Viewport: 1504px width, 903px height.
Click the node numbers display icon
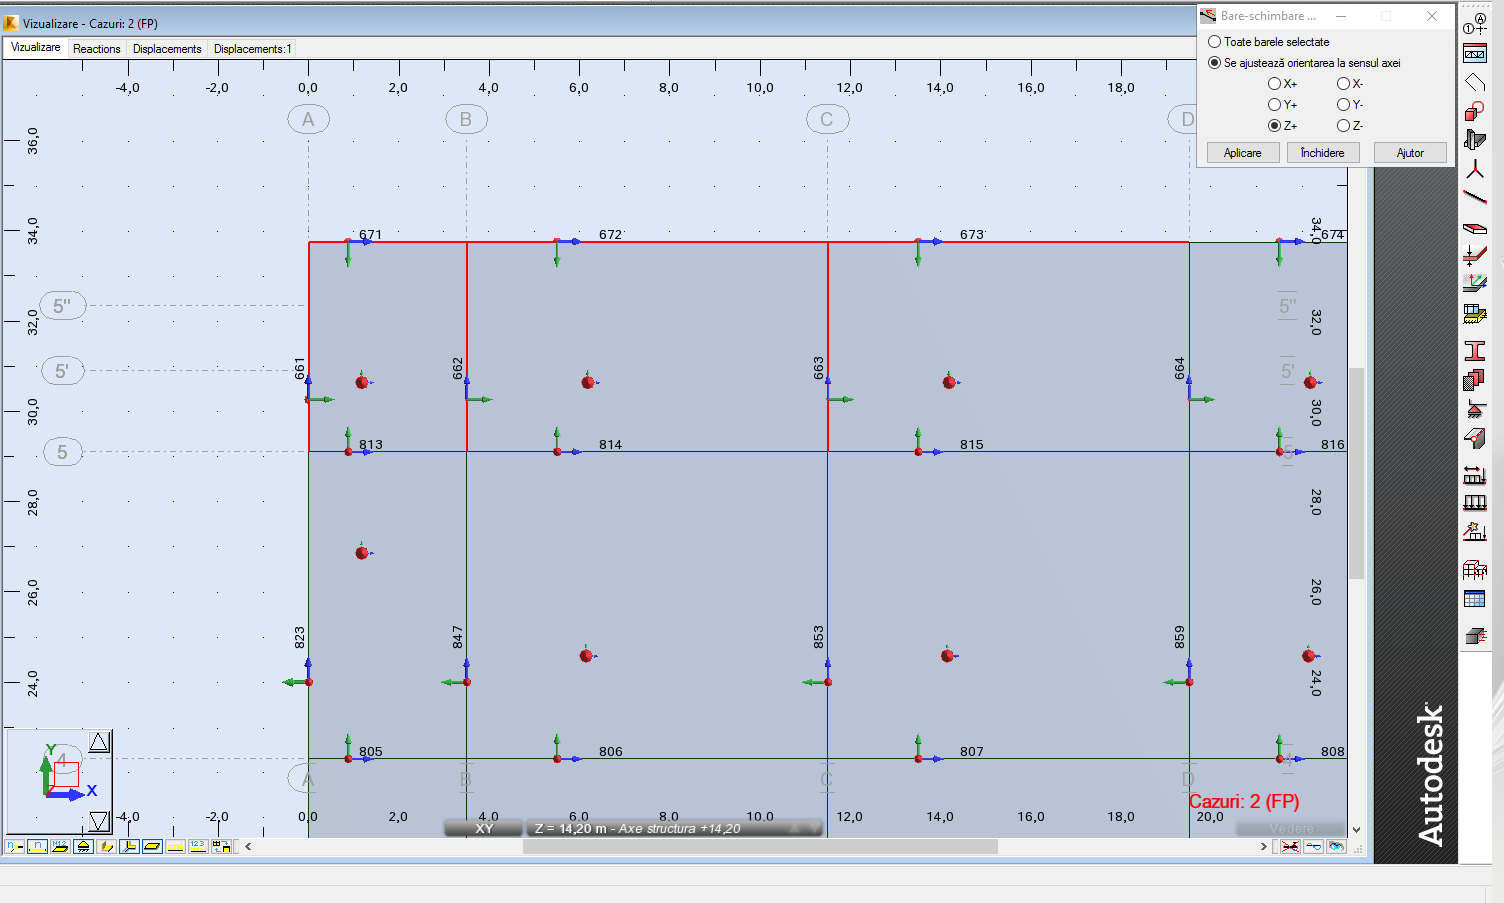click(15, 846)
